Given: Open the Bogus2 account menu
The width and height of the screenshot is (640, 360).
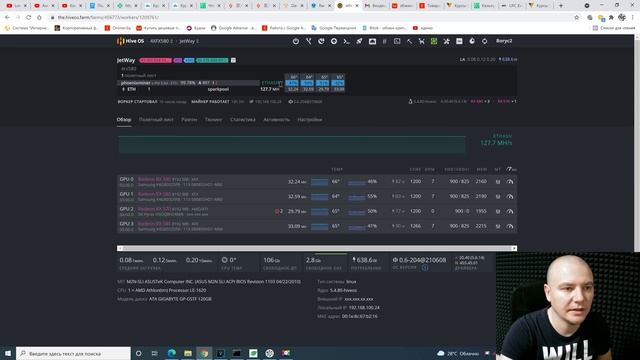Looking at the screenshot, I should (x=504, y=41).
